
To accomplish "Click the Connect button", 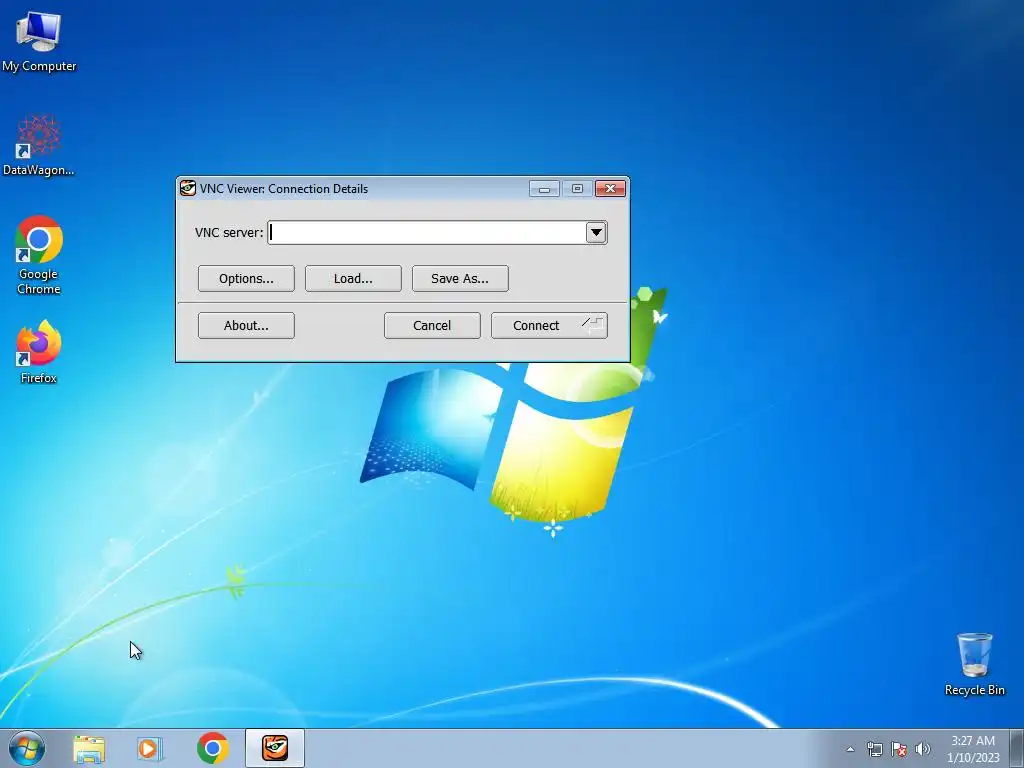I will pos(549,326).
